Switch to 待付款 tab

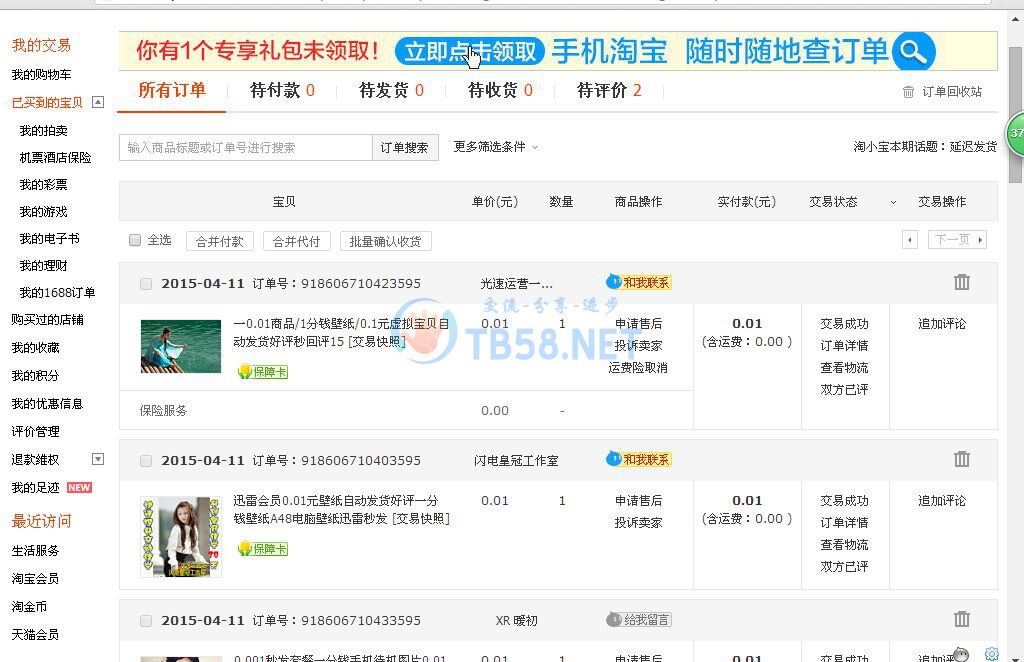[282, 90]
